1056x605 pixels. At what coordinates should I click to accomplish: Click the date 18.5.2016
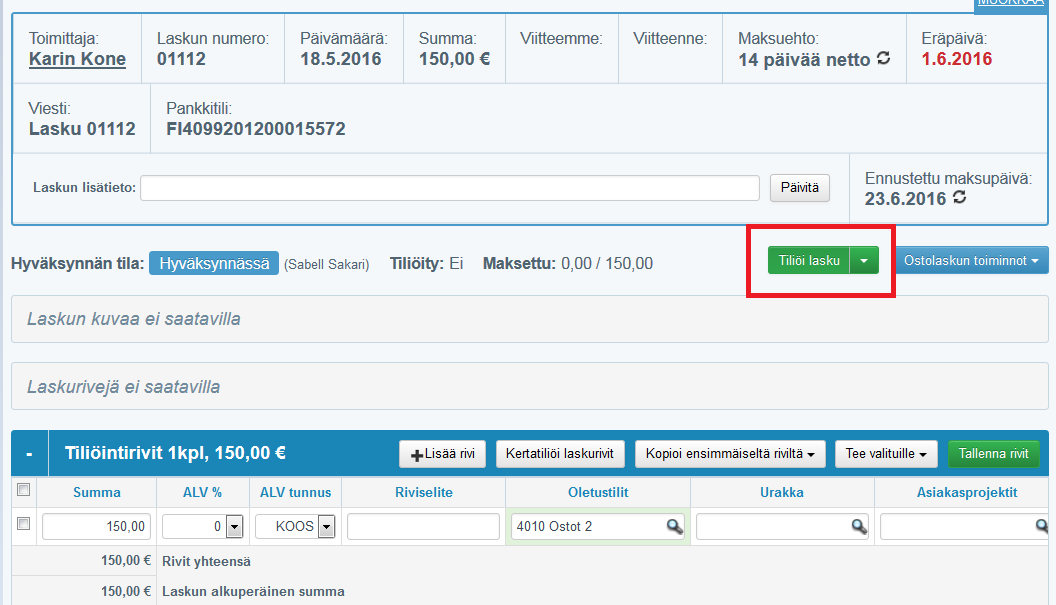(x=341, y=59)
